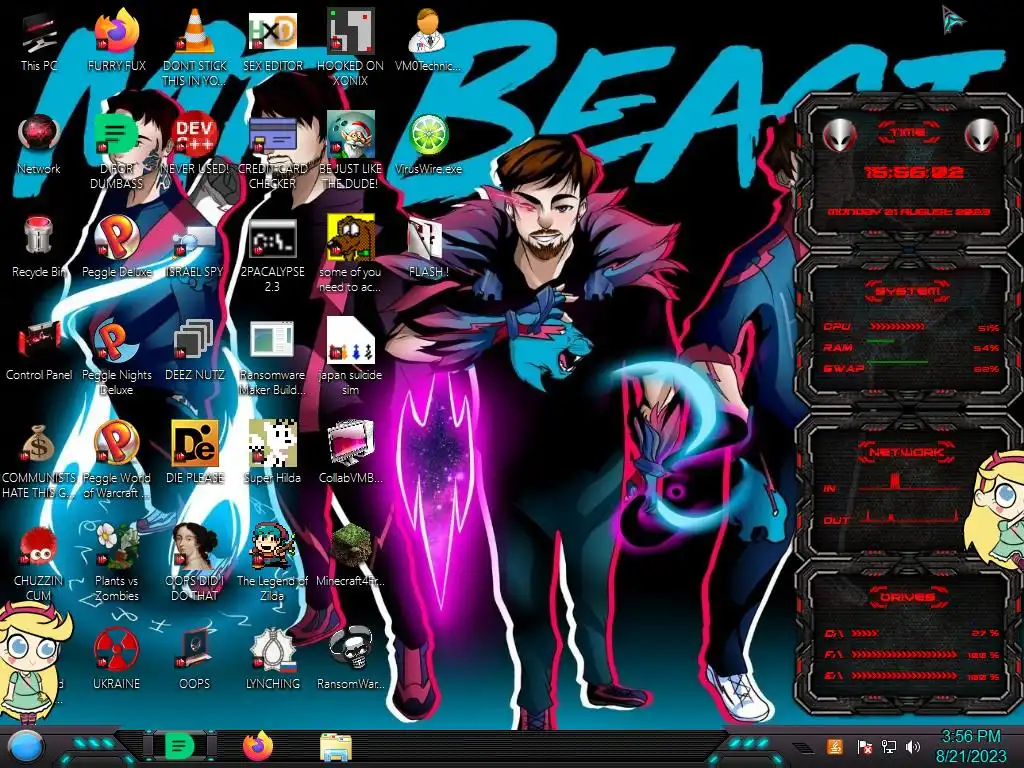Click the CPU usage bar in widget

[897, 327]
